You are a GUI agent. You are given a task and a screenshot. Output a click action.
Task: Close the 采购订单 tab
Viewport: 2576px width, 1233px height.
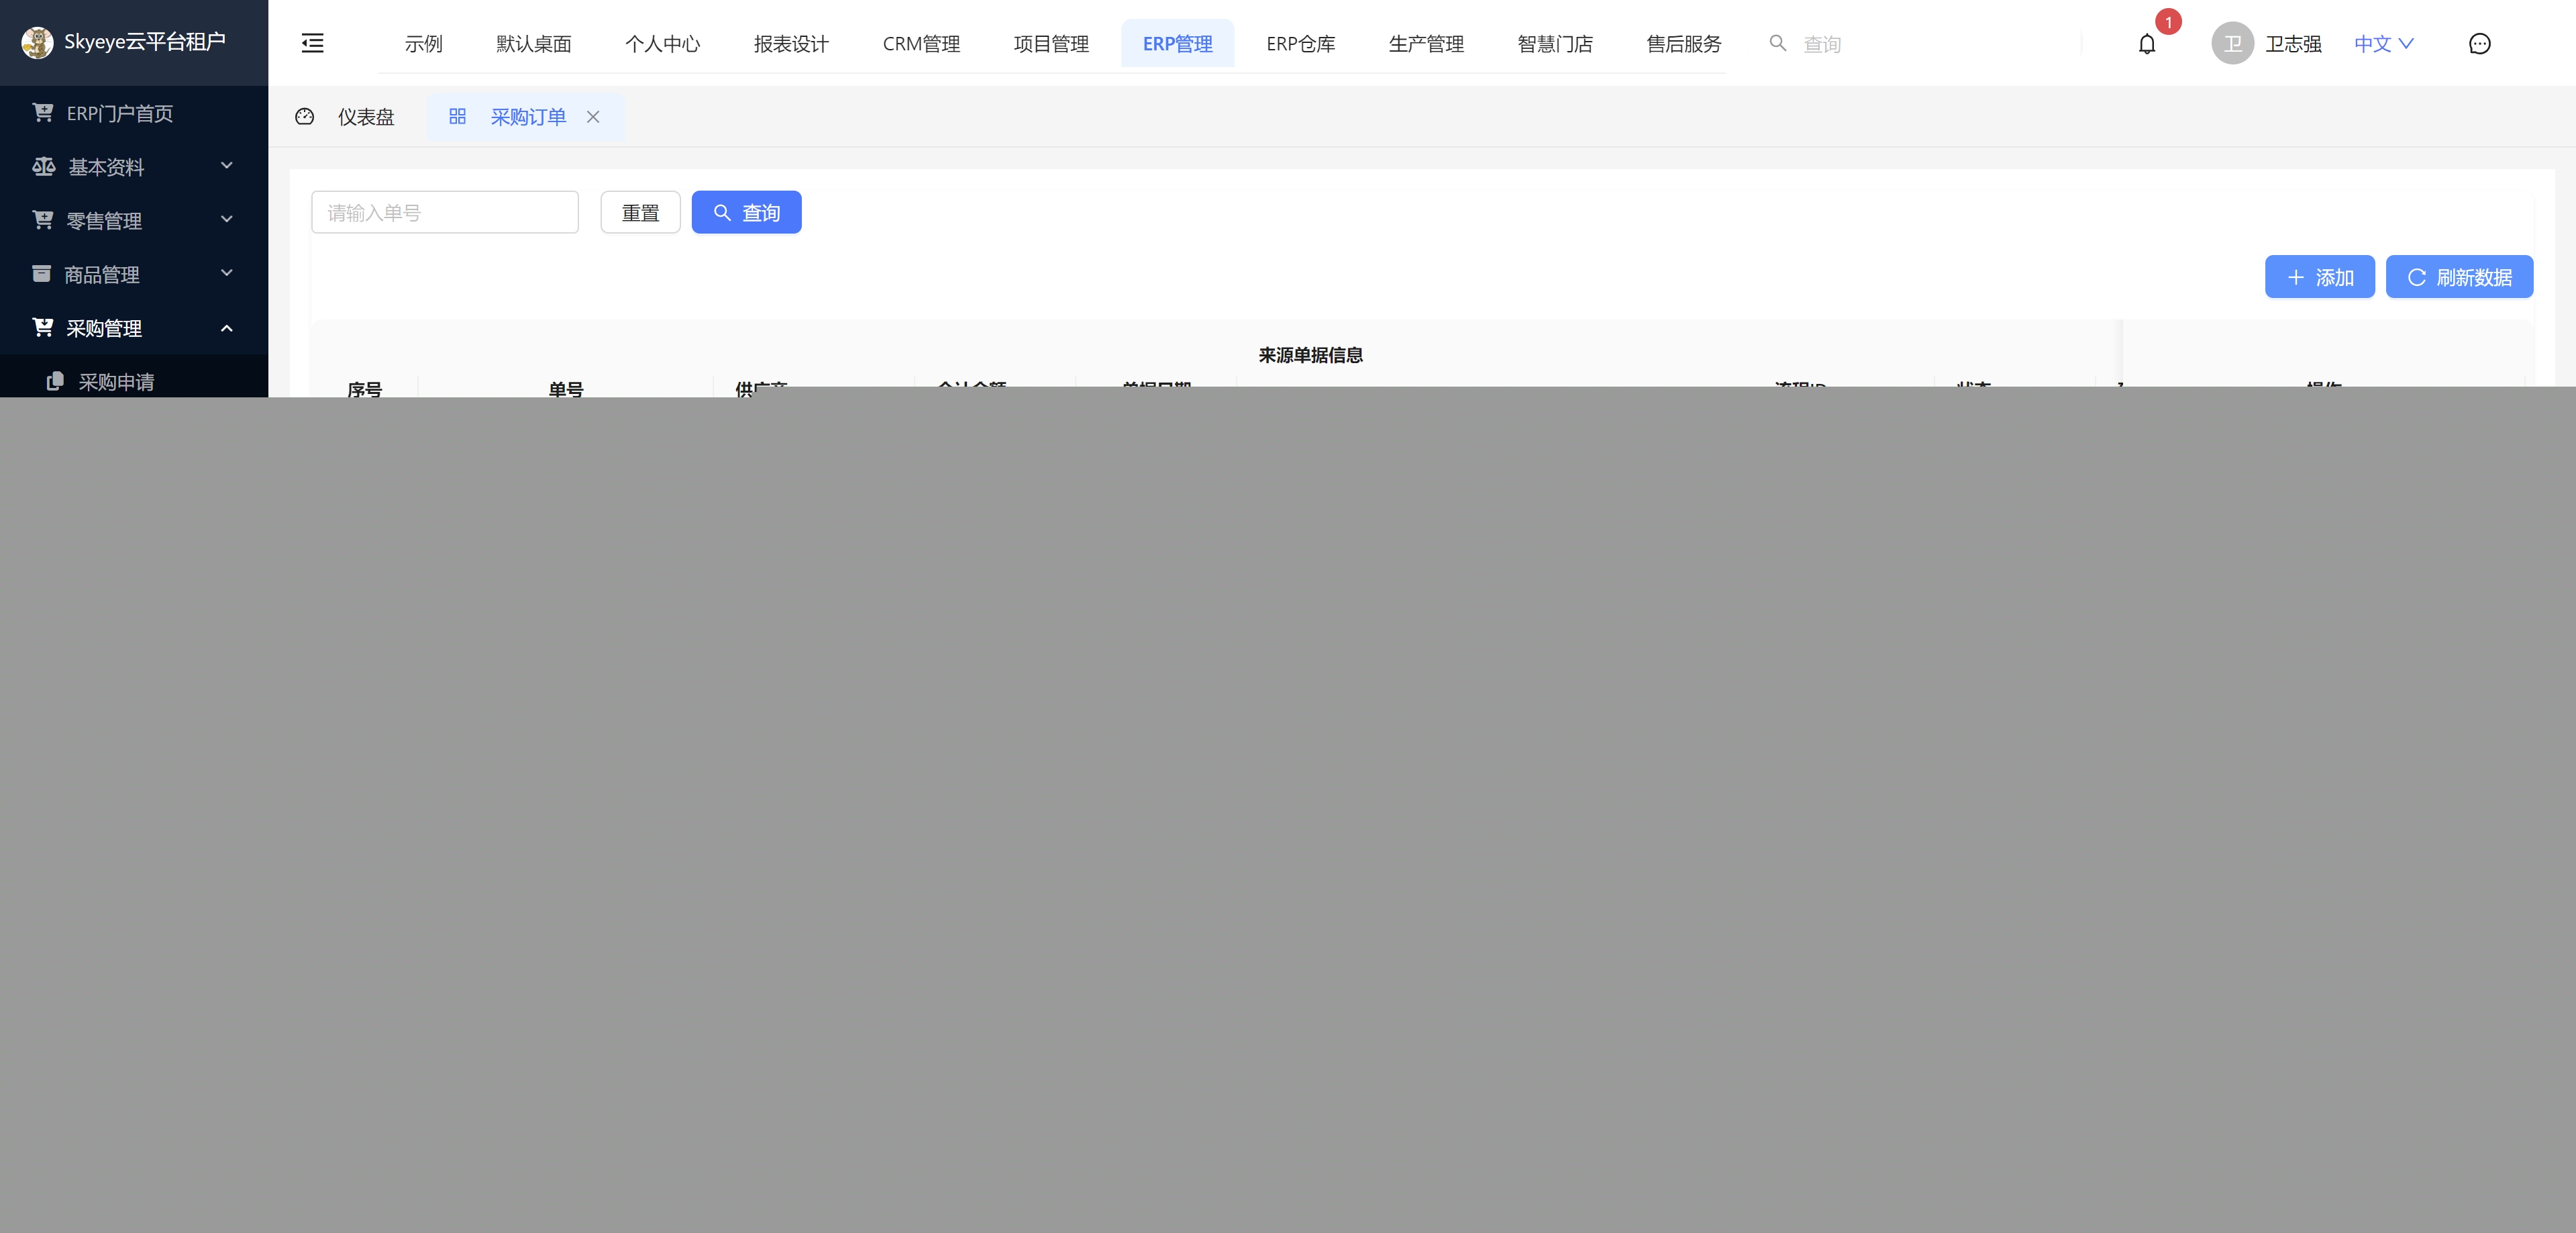(x=593, y=117)
